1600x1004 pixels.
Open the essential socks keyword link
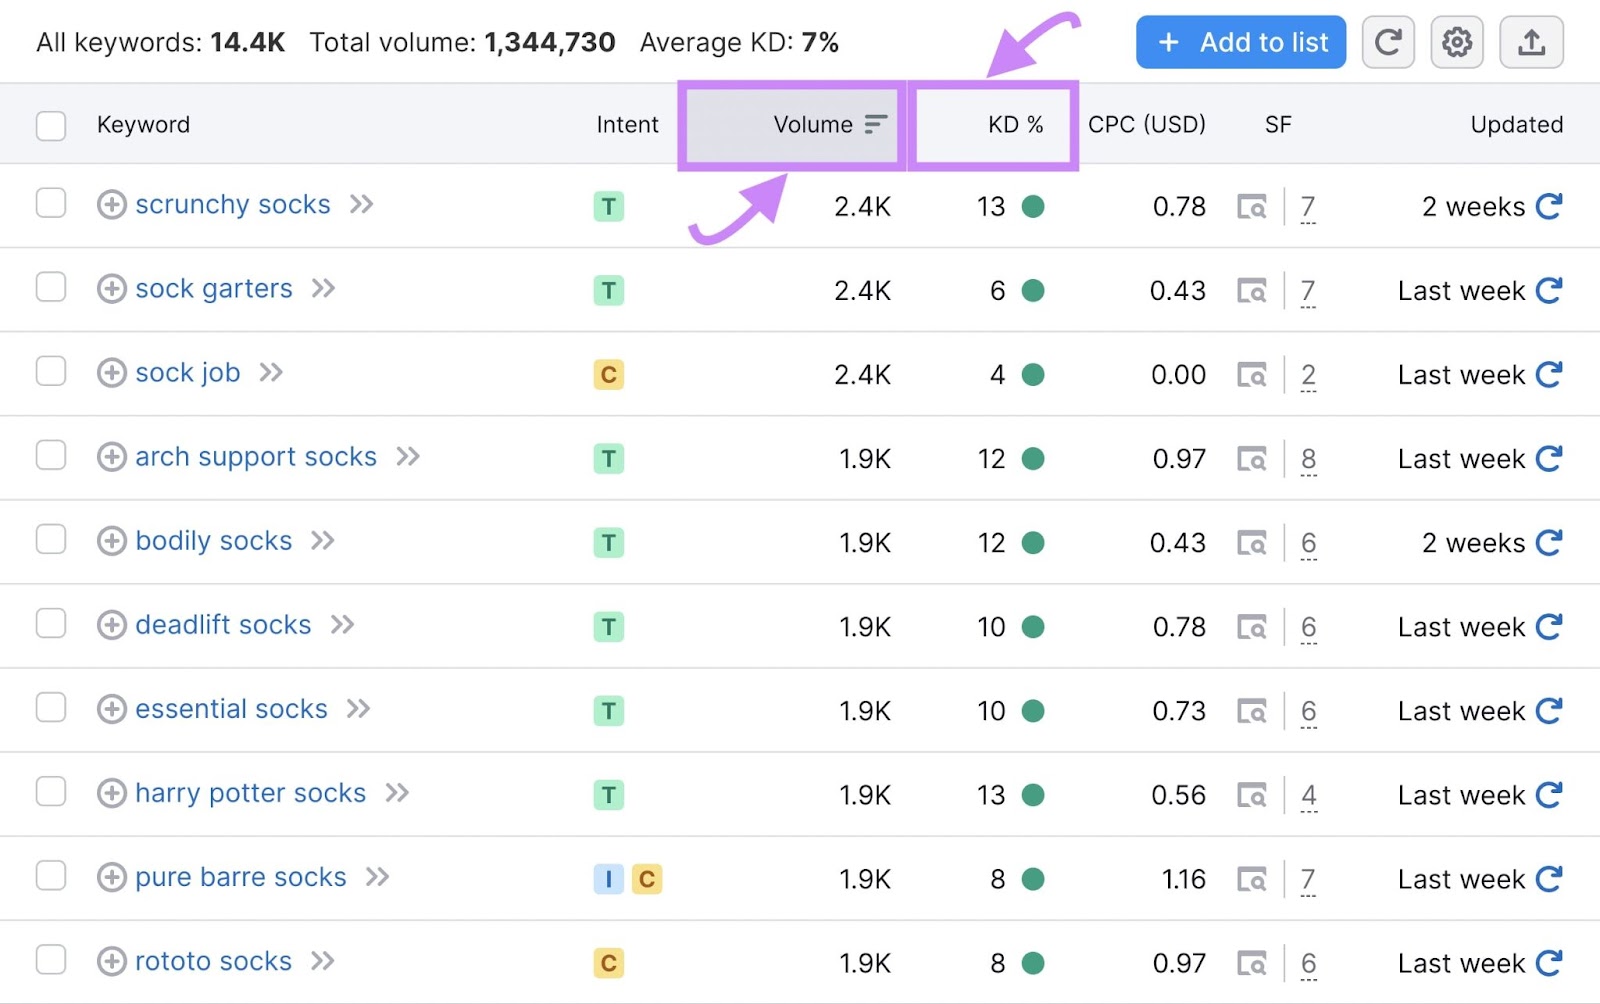[231, 708]
